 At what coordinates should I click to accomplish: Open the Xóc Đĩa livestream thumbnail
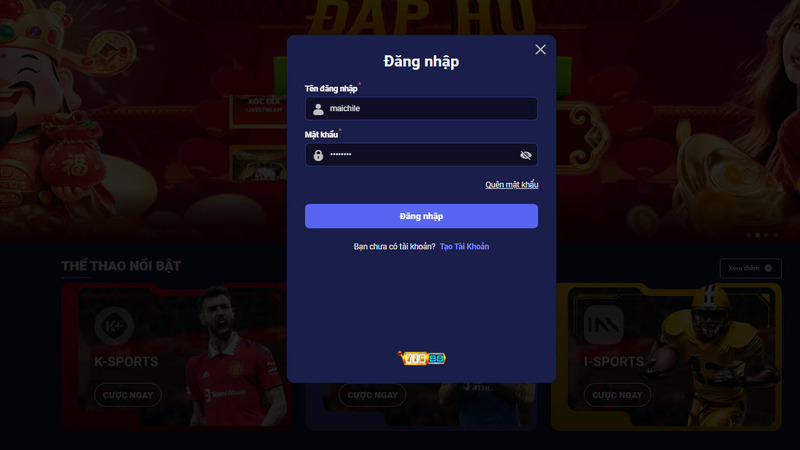pos(259,110)
